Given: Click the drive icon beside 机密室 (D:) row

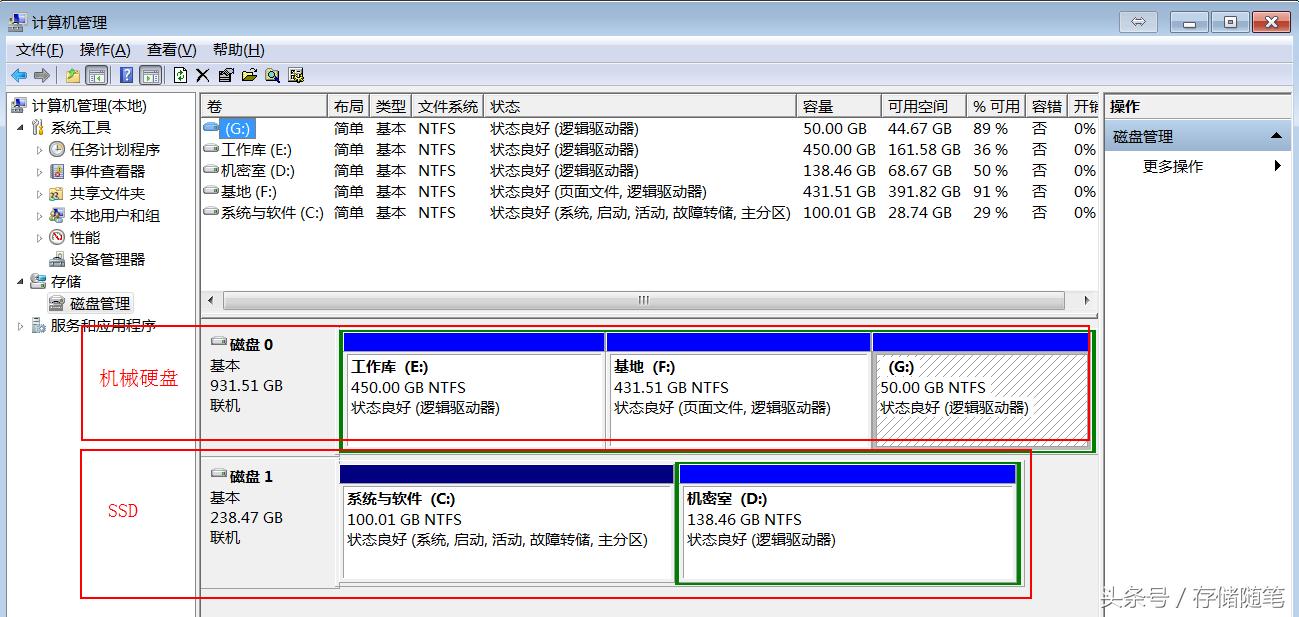Looking at the screenshot, I should coord(211,170).
